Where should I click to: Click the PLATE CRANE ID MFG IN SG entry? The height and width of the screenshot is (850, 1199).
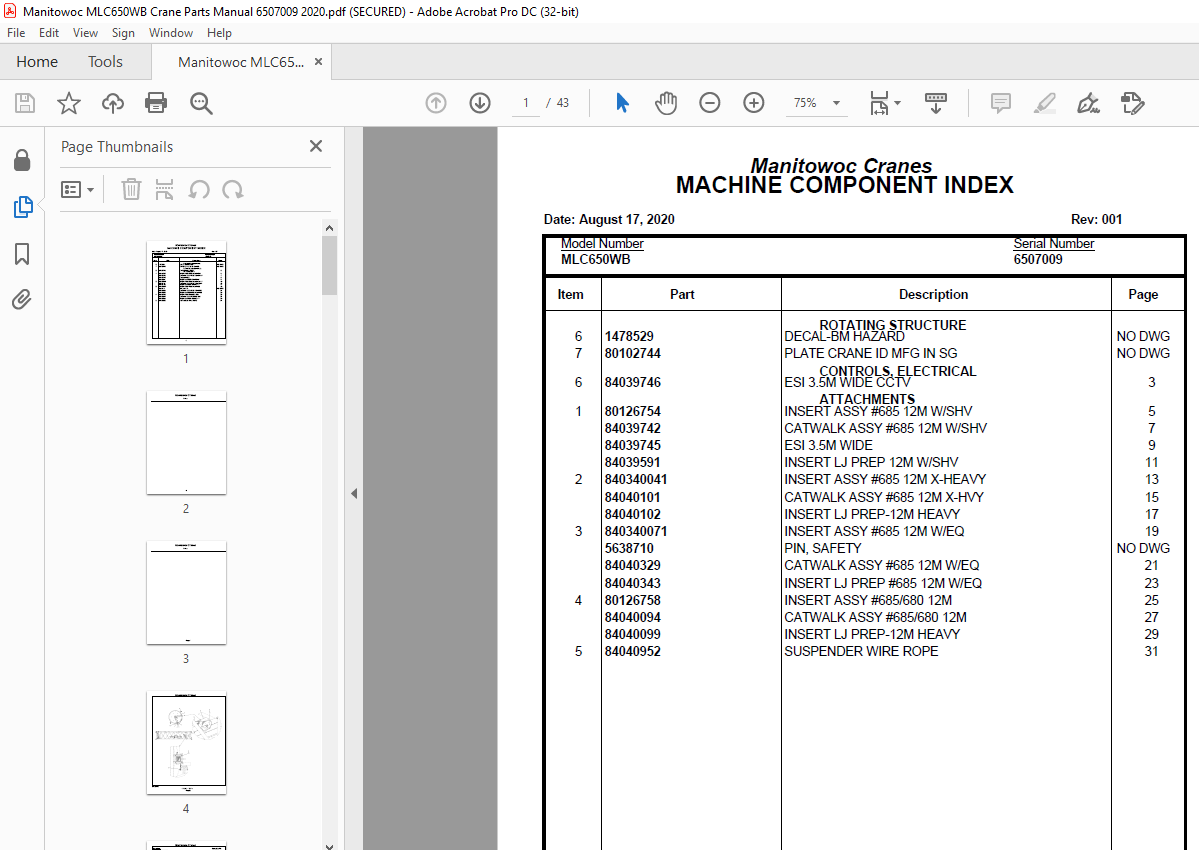[870, 353]
